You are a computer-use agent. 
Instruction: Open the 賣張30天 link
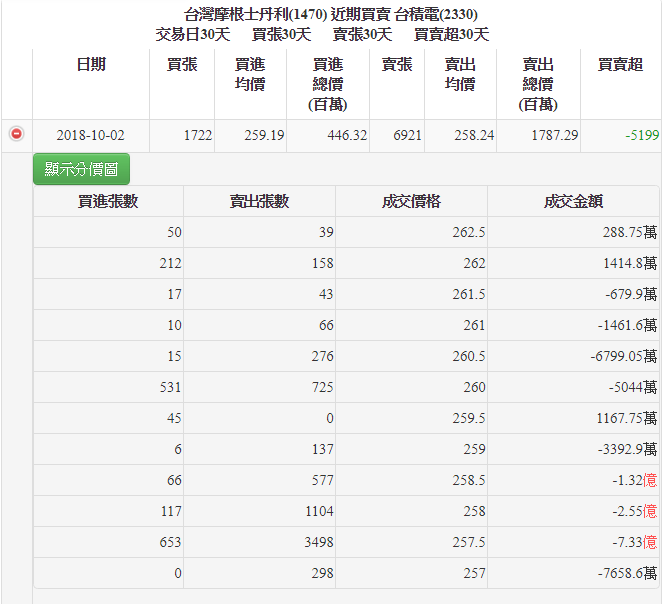click(x=362, y=35)
